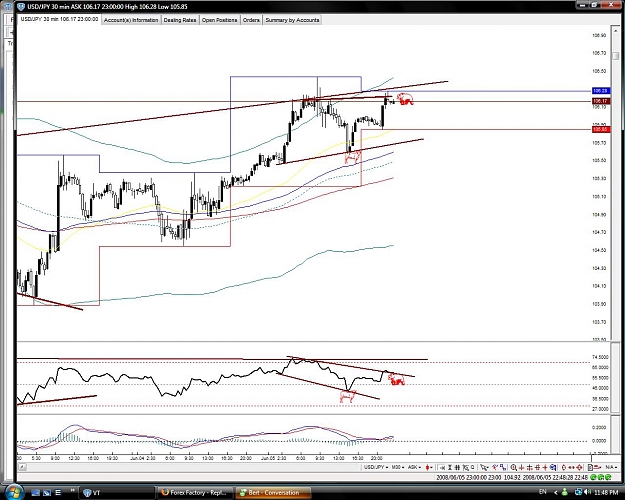Viewport: 625px width, 500px height.
Task: Click the red center-target scale icon
Action: point(579,467)
